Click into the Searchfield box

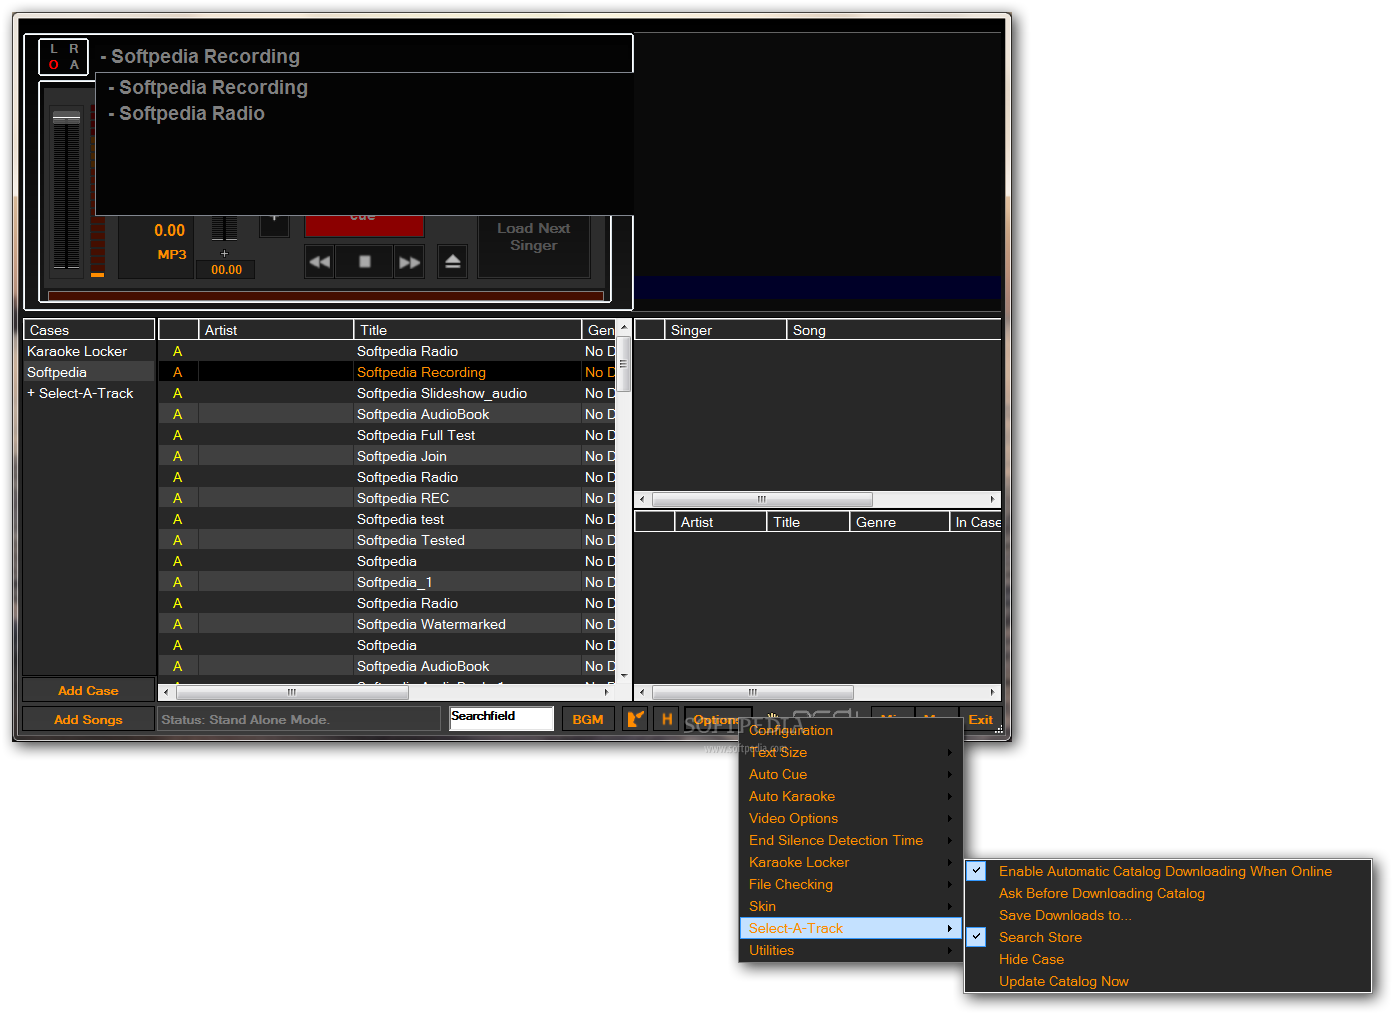click(501, 718)
